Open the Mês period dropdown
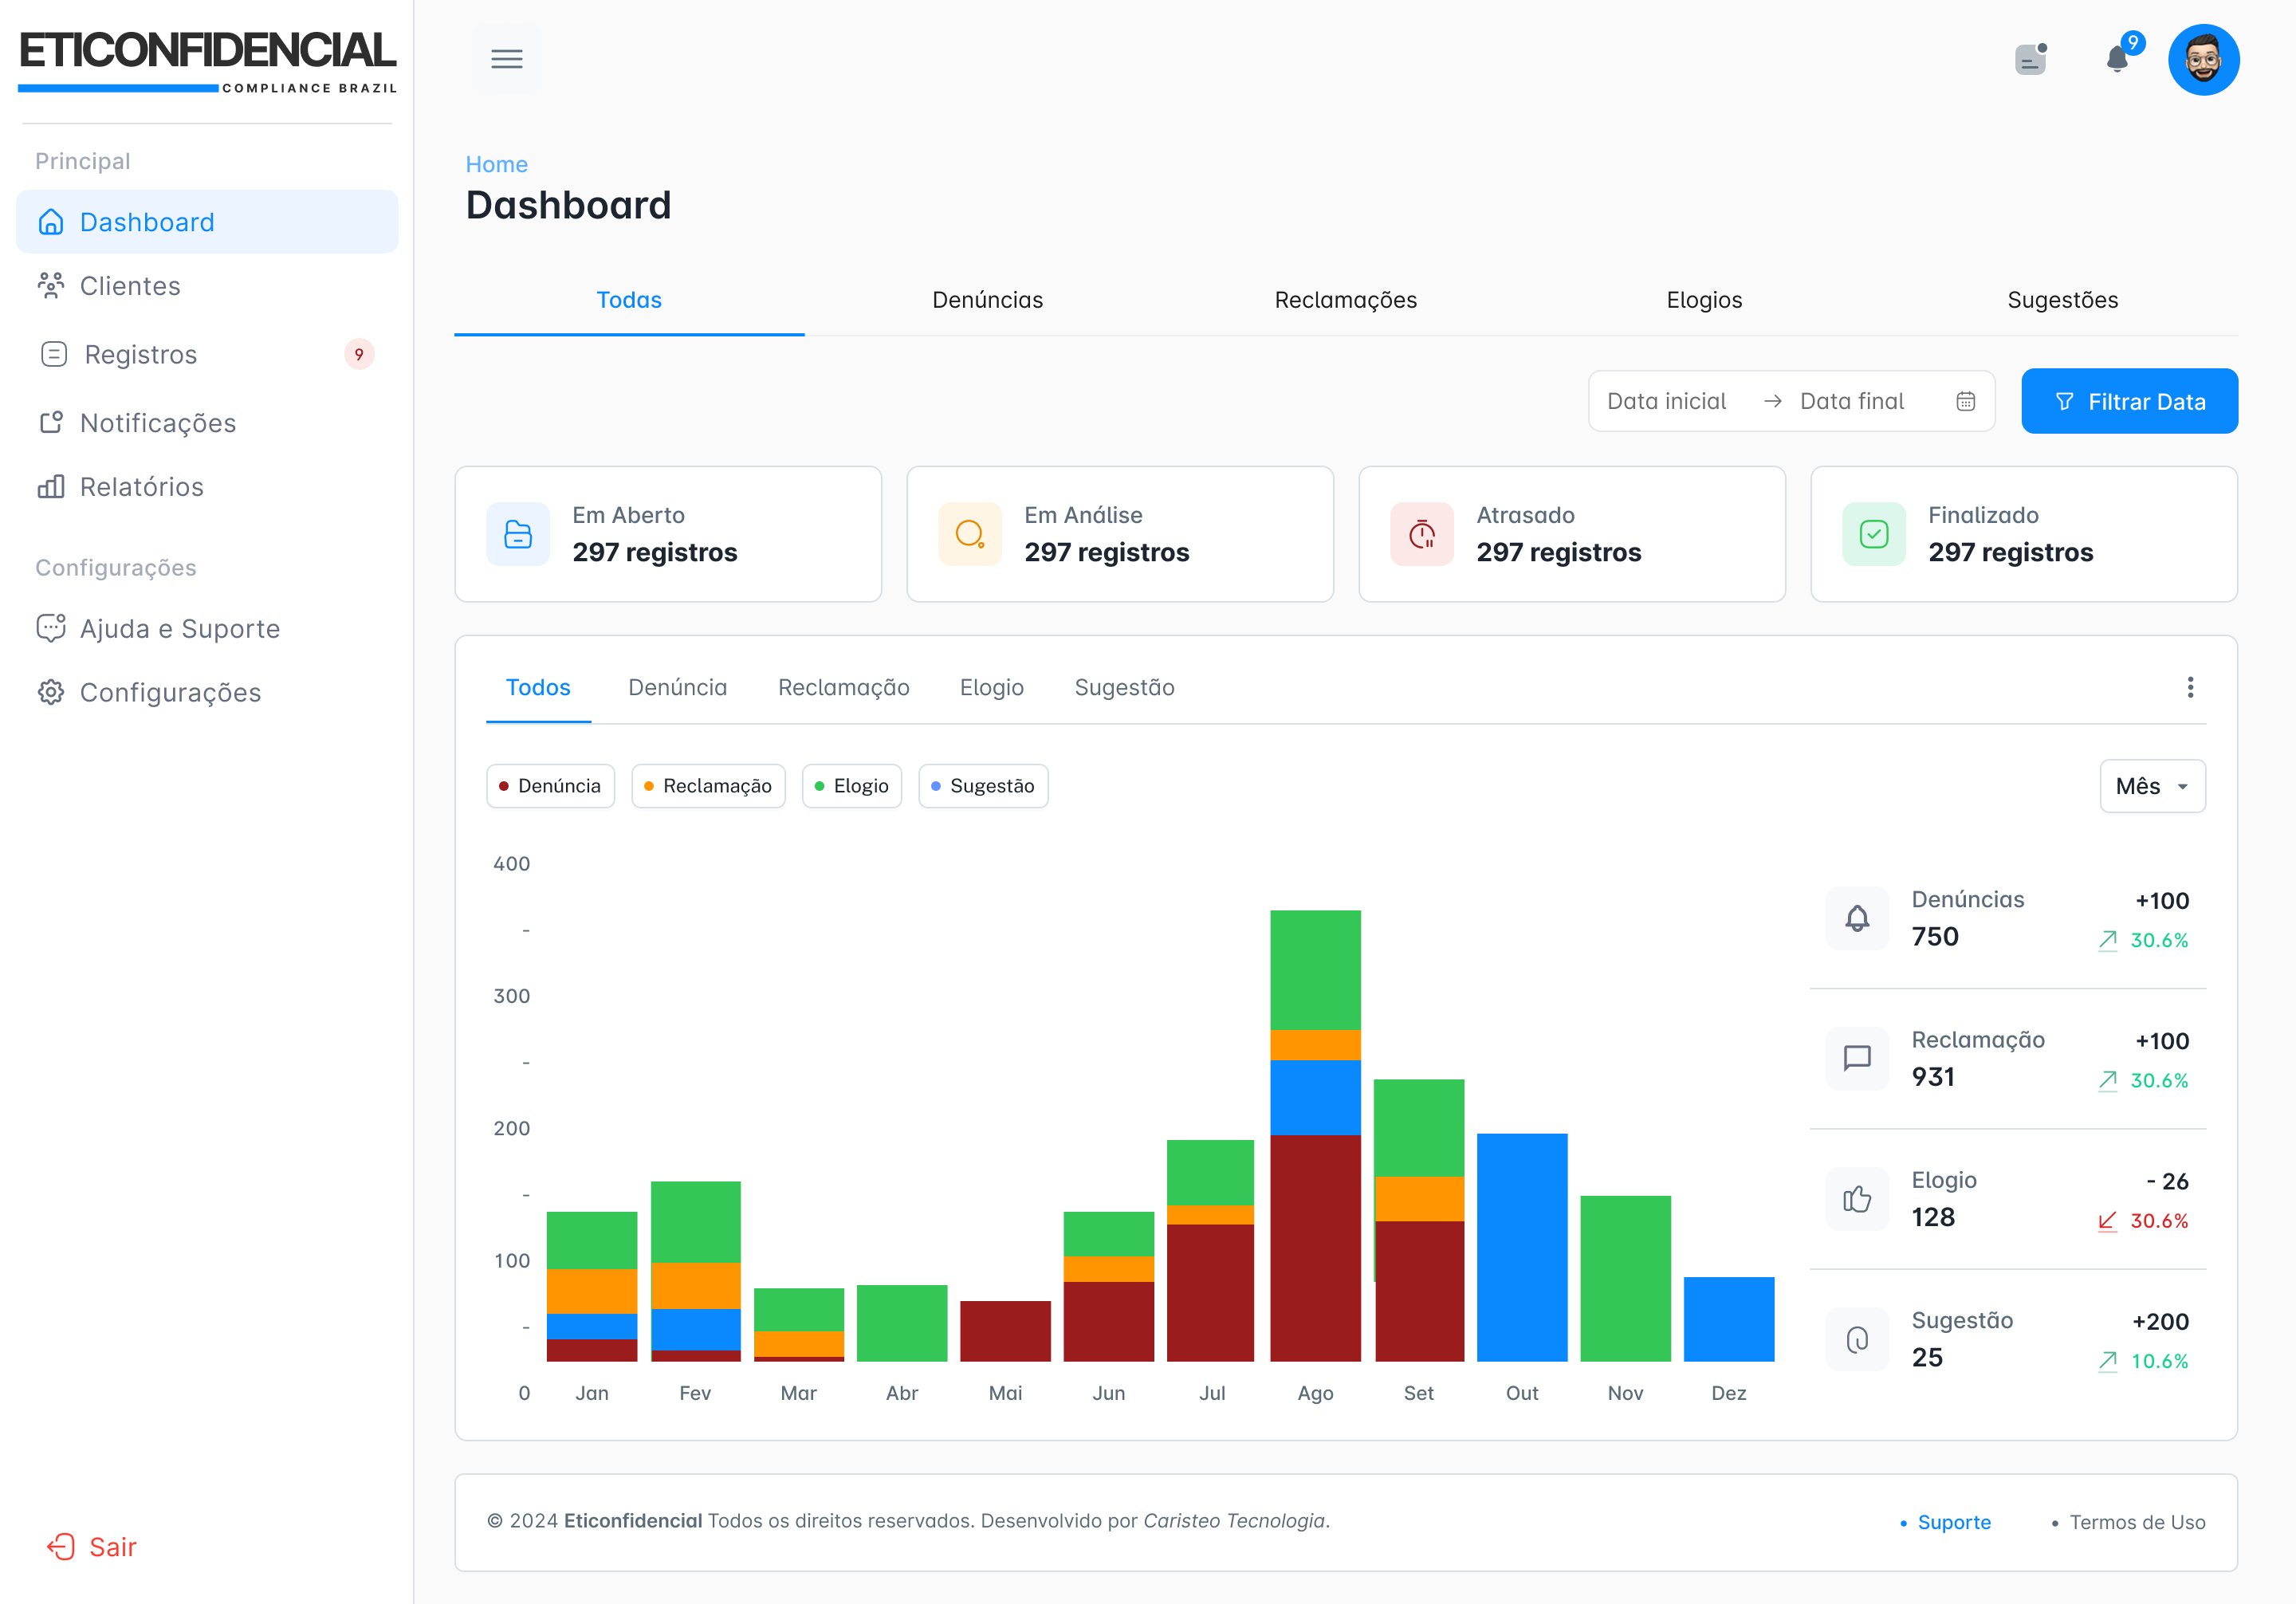Image resolution: width=2296 pixels, height=1604 pixels. [x=2153, y=786]
